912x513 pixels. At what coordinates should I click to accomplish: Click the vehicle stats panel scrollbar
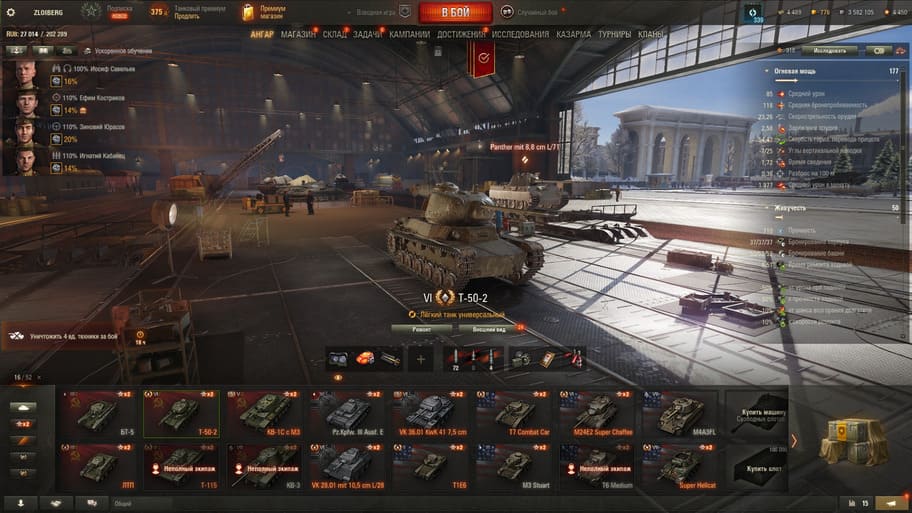905,204
